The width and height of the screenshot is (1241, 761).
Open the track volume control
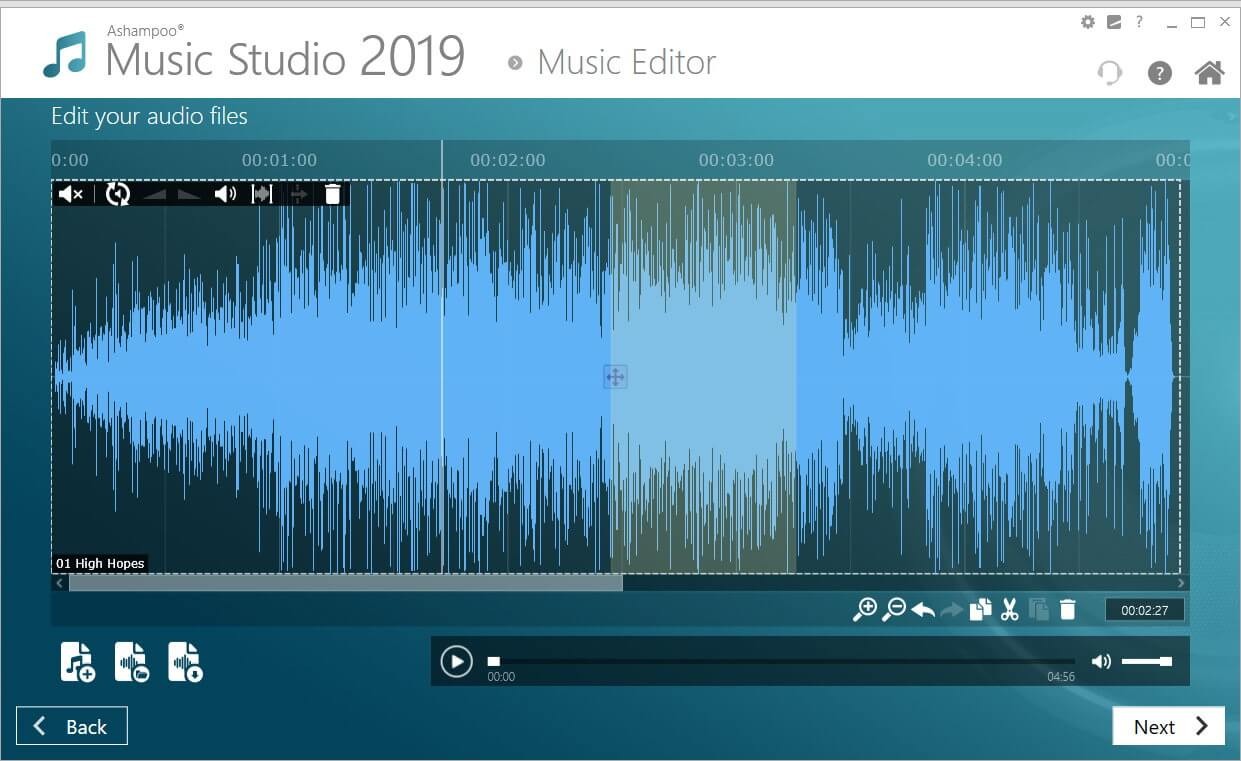tap(225, 193)
